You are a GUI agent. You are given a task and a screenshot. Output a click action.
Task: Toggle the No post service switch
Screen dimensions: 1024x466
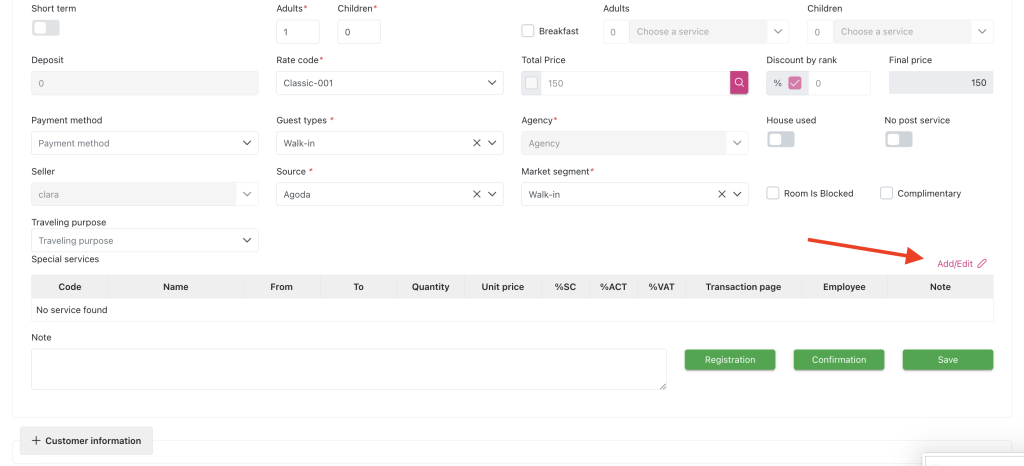pyautogui.click(x=898, y=139)
